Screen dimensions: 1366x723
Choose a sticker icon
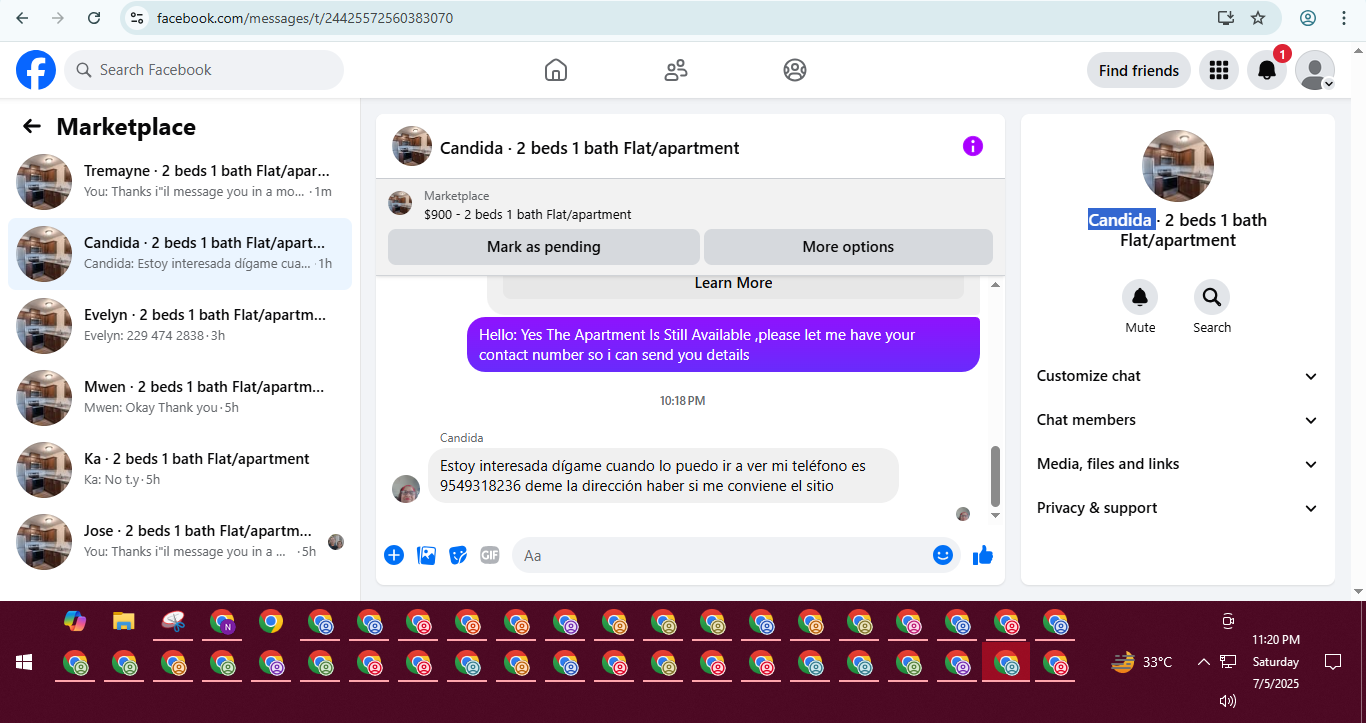(458, 555)
